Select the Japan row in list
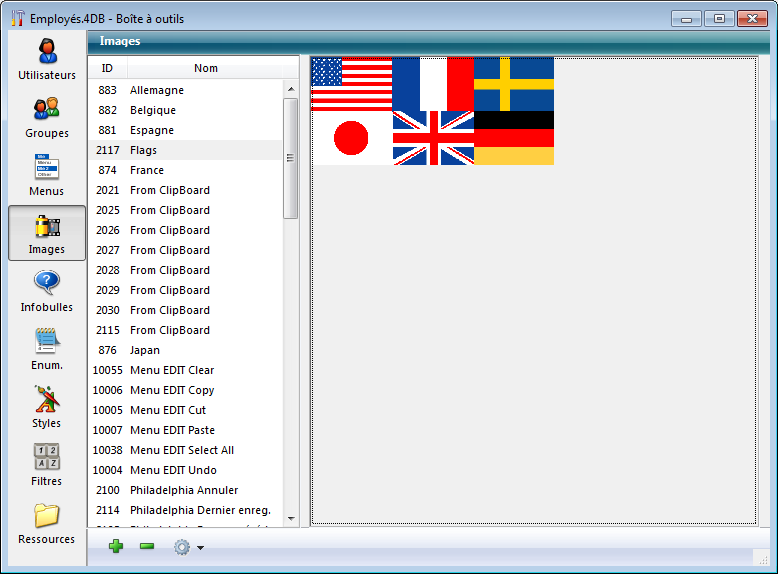This screenshot has height=574, width=778. (x=145, y=350)
